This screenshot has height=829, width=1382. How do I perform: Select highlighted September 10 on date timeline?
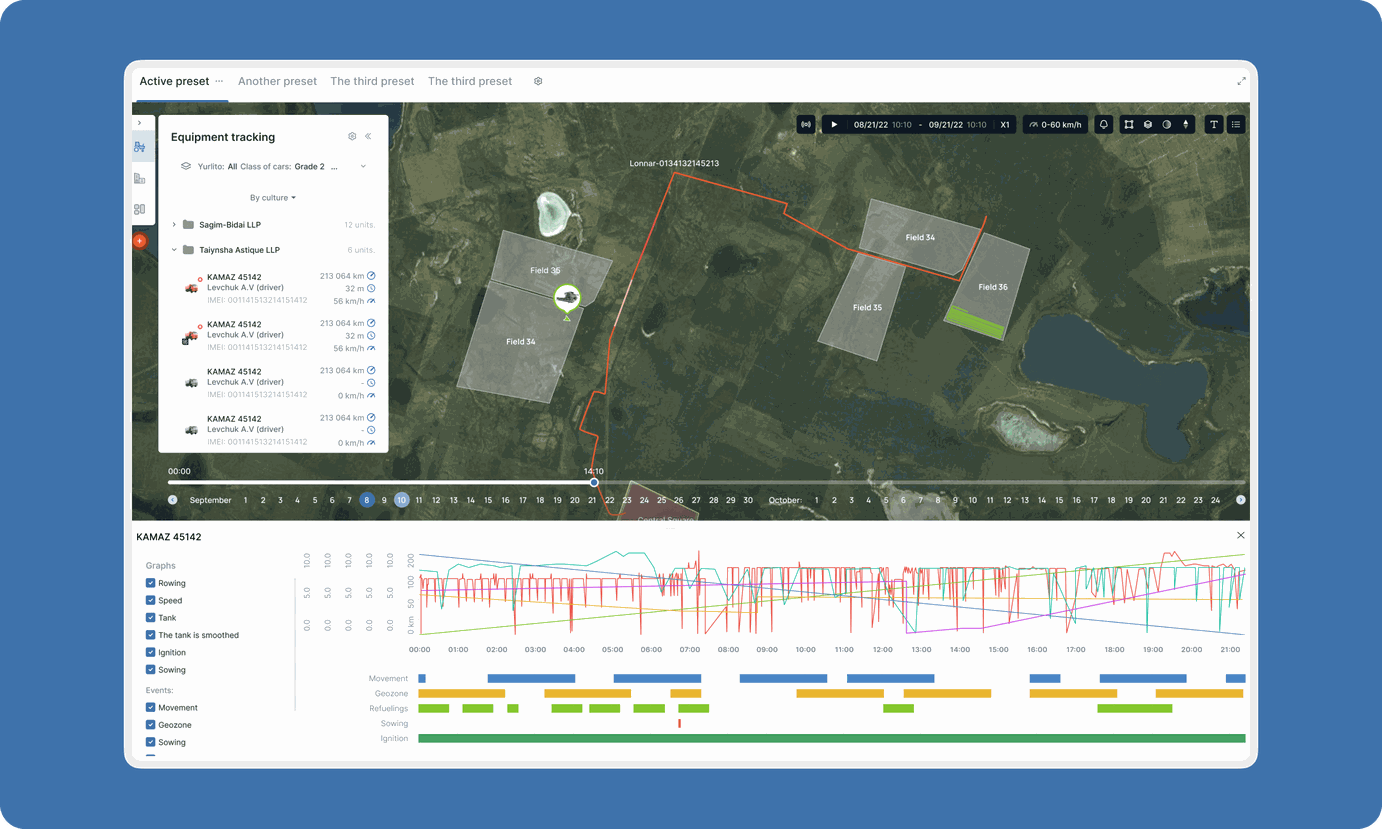(401, 500)
